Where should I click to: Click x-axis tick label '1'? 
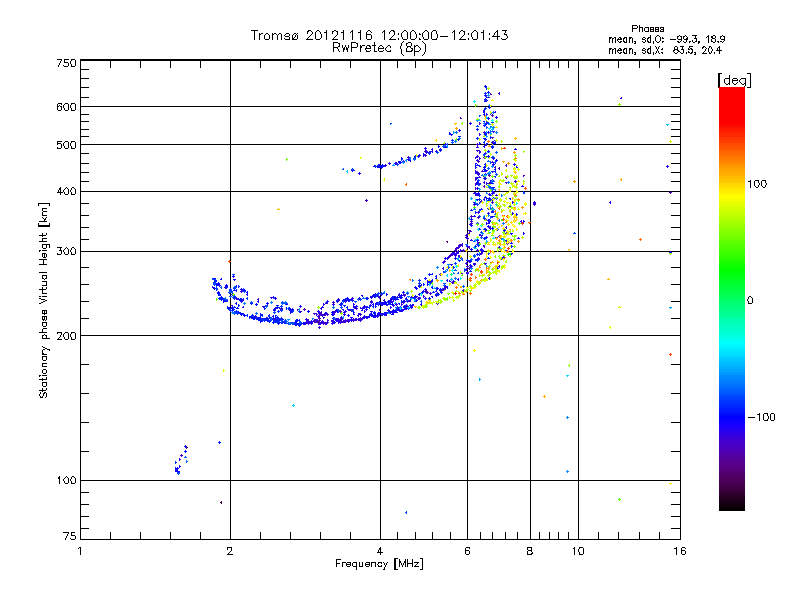point(80,551)
